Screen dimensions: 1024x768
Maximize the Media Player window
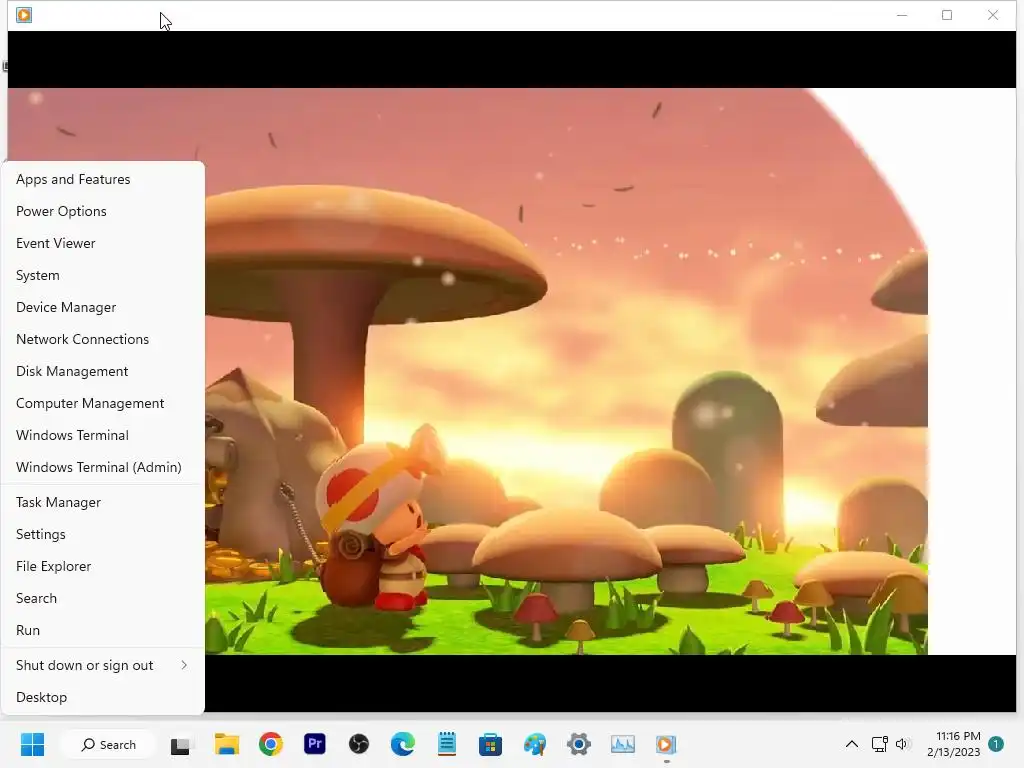(x=947, y=15)
